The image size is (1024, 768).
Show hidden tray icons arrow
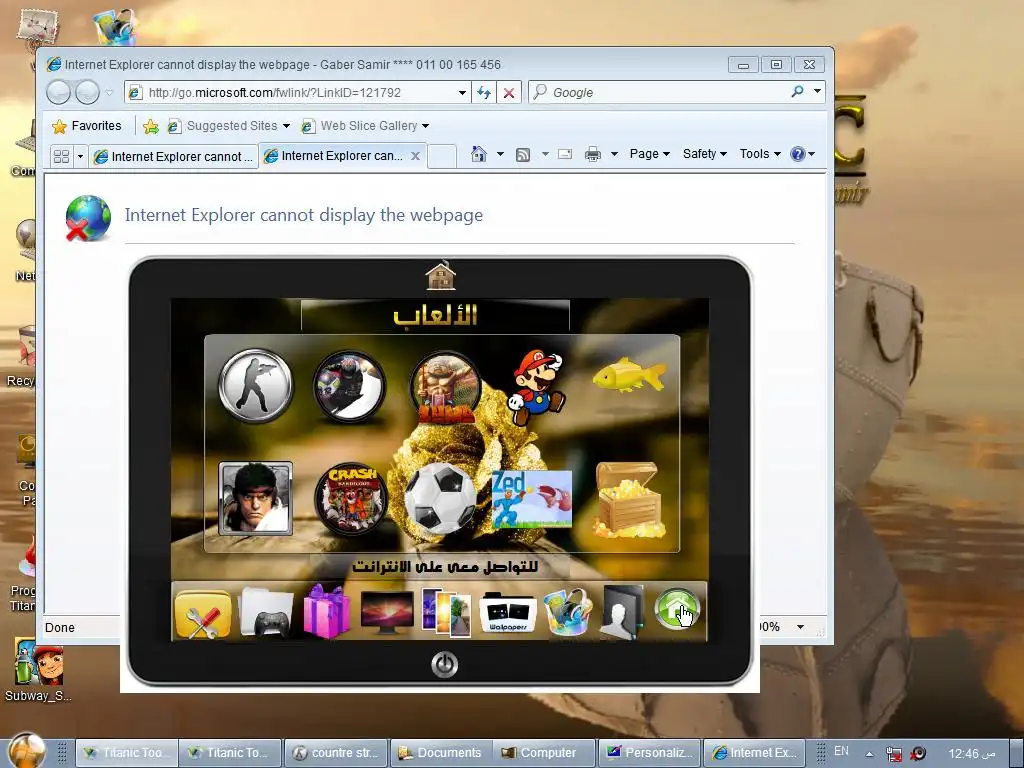pyautogui.click(x=869, y=754)
